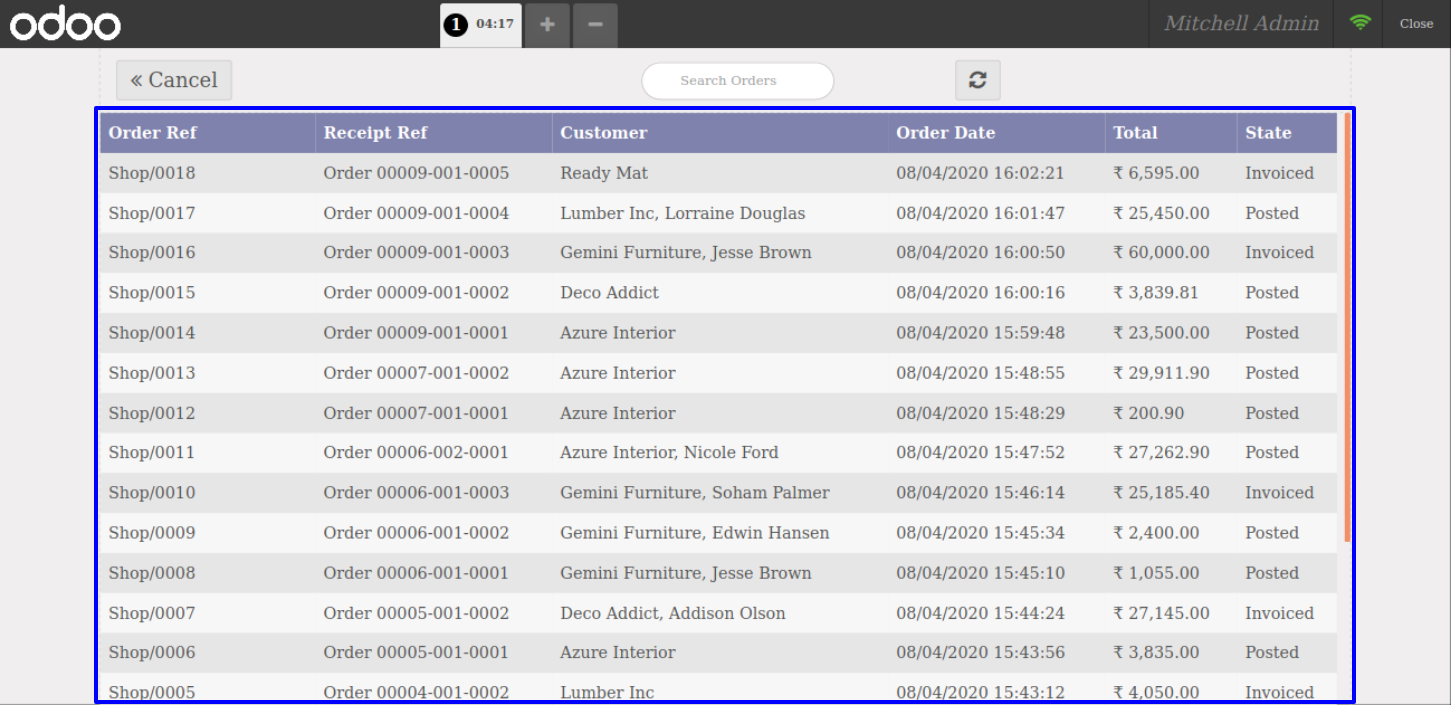Select order Shop/0016 row
This screenshot has width=1451, height=705.
coord(718,253)
